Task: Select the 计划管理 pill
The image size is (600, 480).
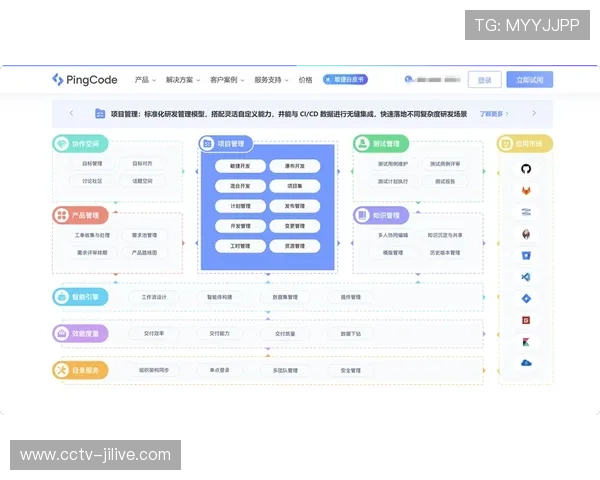Action: (240, 206)
